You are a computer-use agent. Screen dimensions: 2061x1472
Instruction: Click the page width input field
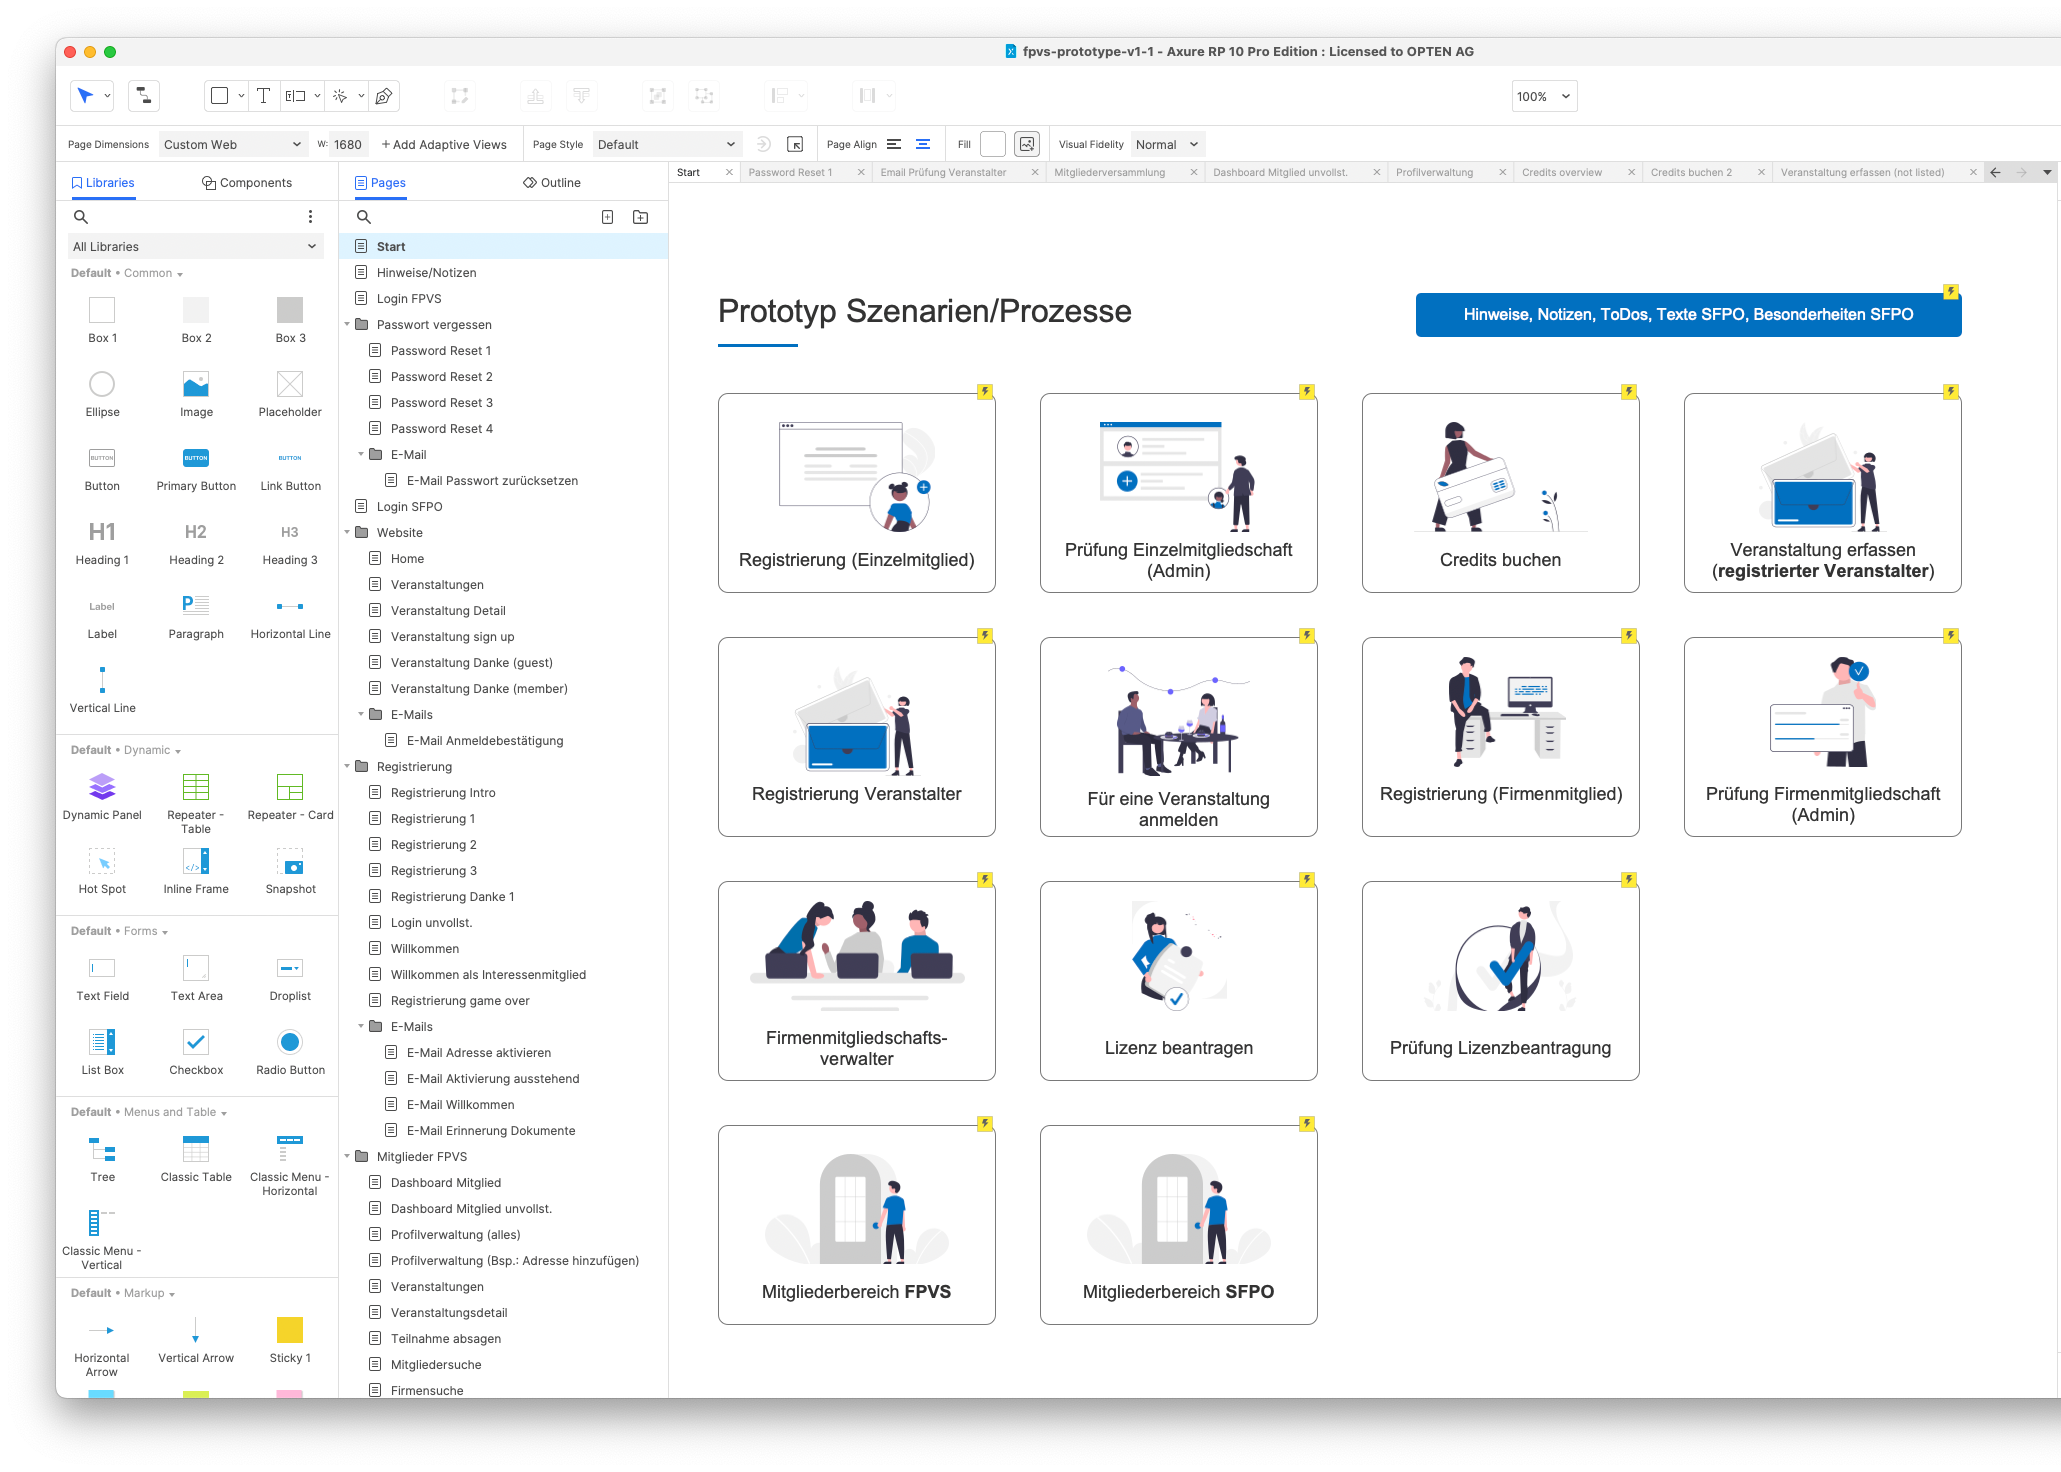point(349,144)
